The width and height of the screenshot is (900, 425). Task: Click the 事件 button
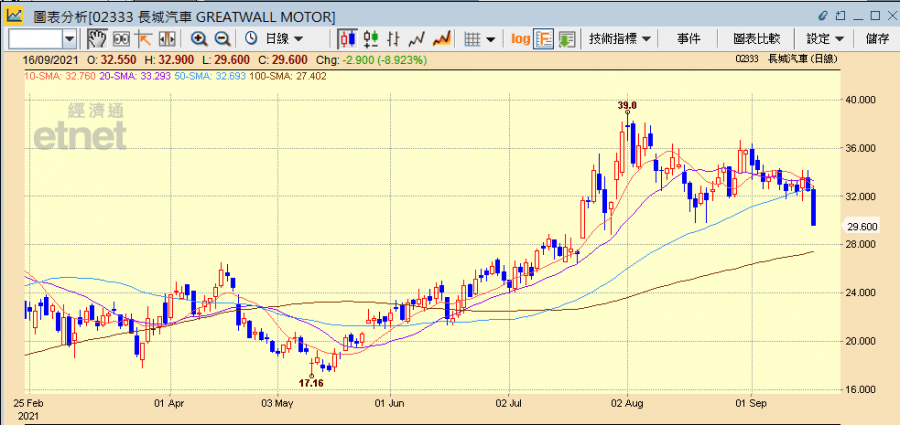(x=689, y=38)
